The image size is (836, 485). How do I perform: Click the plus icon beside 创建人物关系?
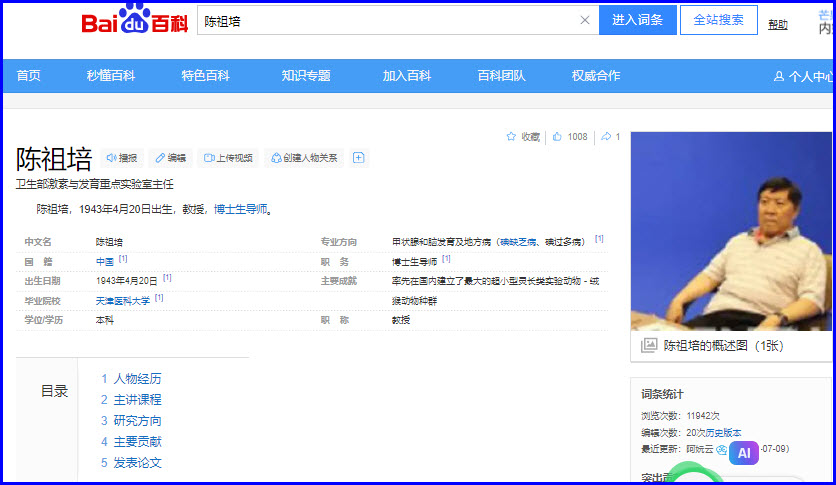click(x=359, y=158)
